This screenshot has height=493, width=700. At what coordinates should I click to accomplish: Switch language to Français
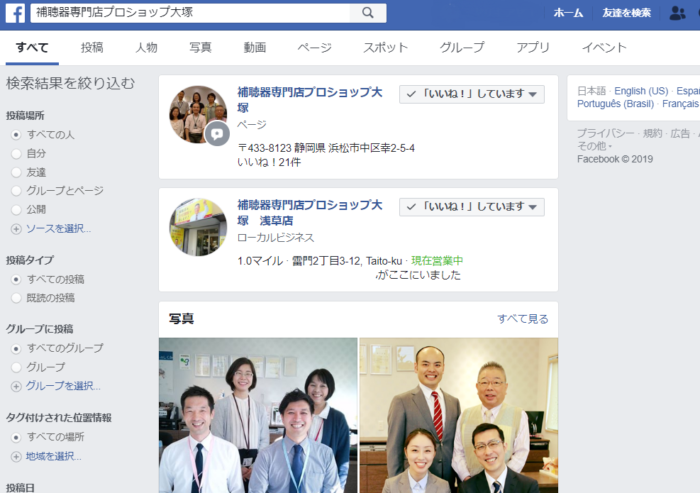pyautogui.click(x=680, y=104)
